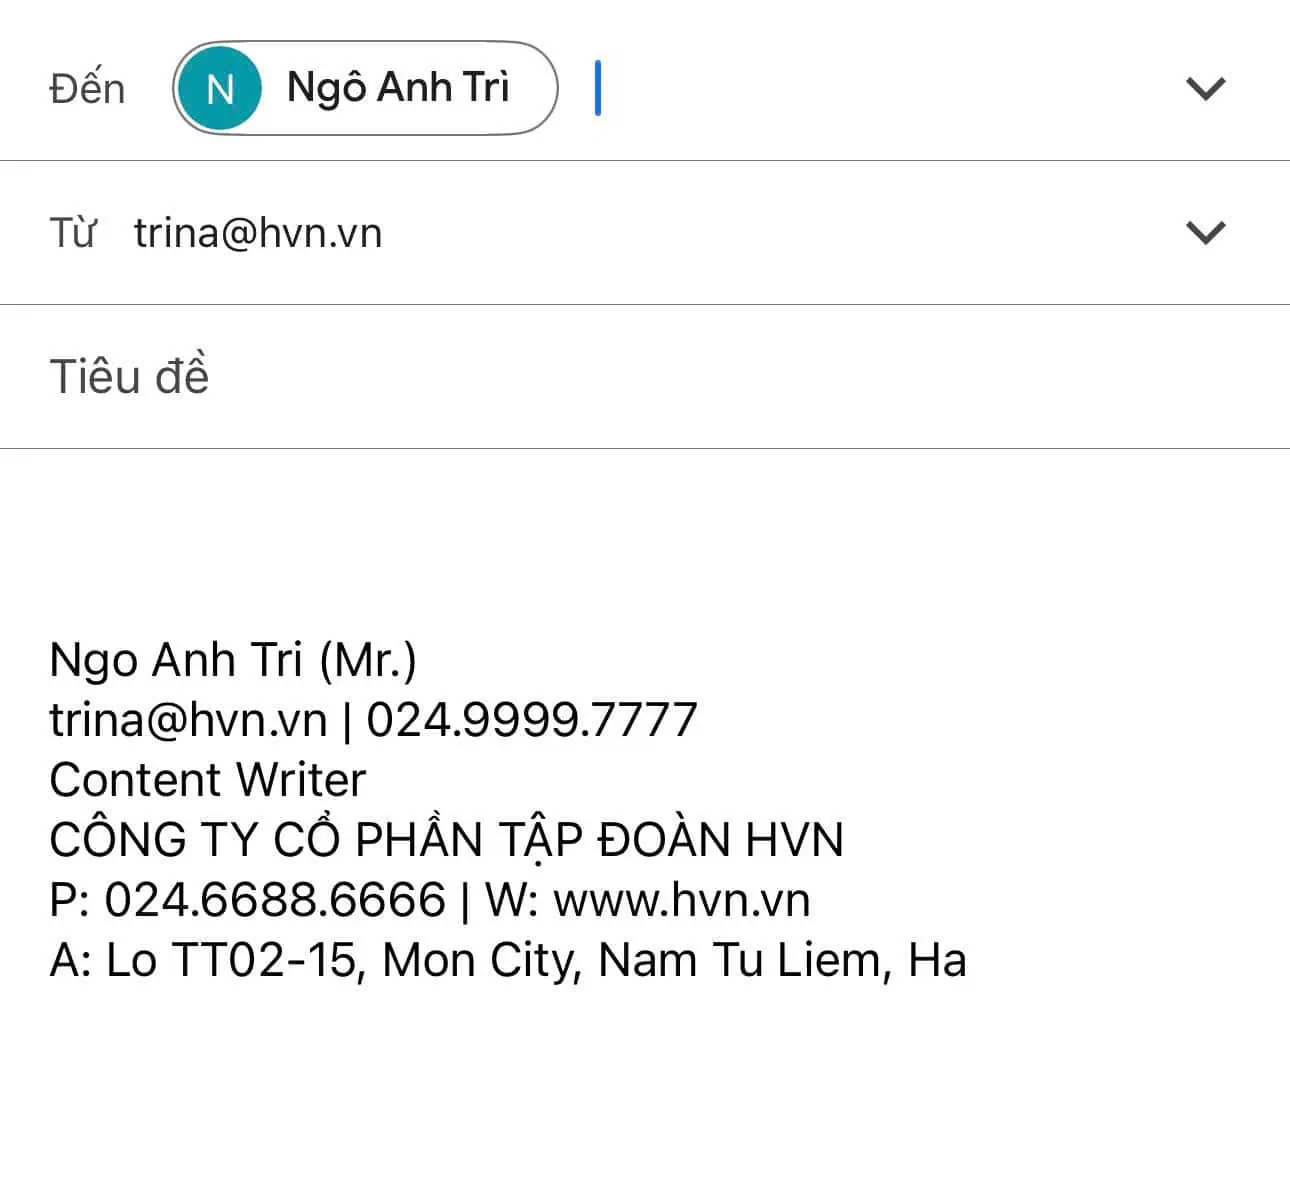Open the Từ sender dropdown chevron
This screenshot has height=1203, width=1290.
click(x=1205, y=233)
